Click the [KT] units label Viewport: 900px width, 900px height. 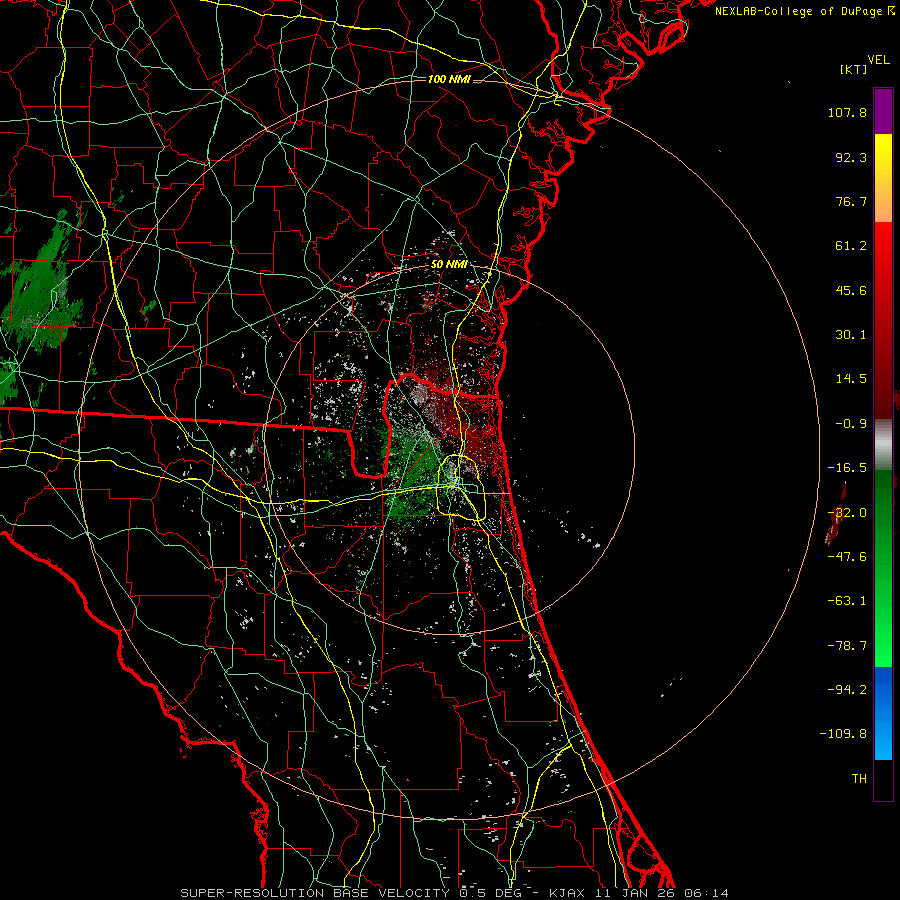point(853,69)
